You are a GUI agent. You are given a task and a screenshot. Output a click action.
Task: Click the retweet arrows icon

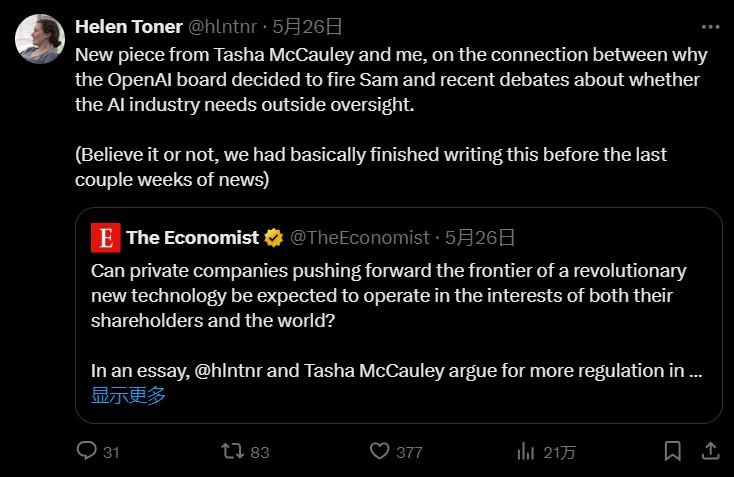232,451
